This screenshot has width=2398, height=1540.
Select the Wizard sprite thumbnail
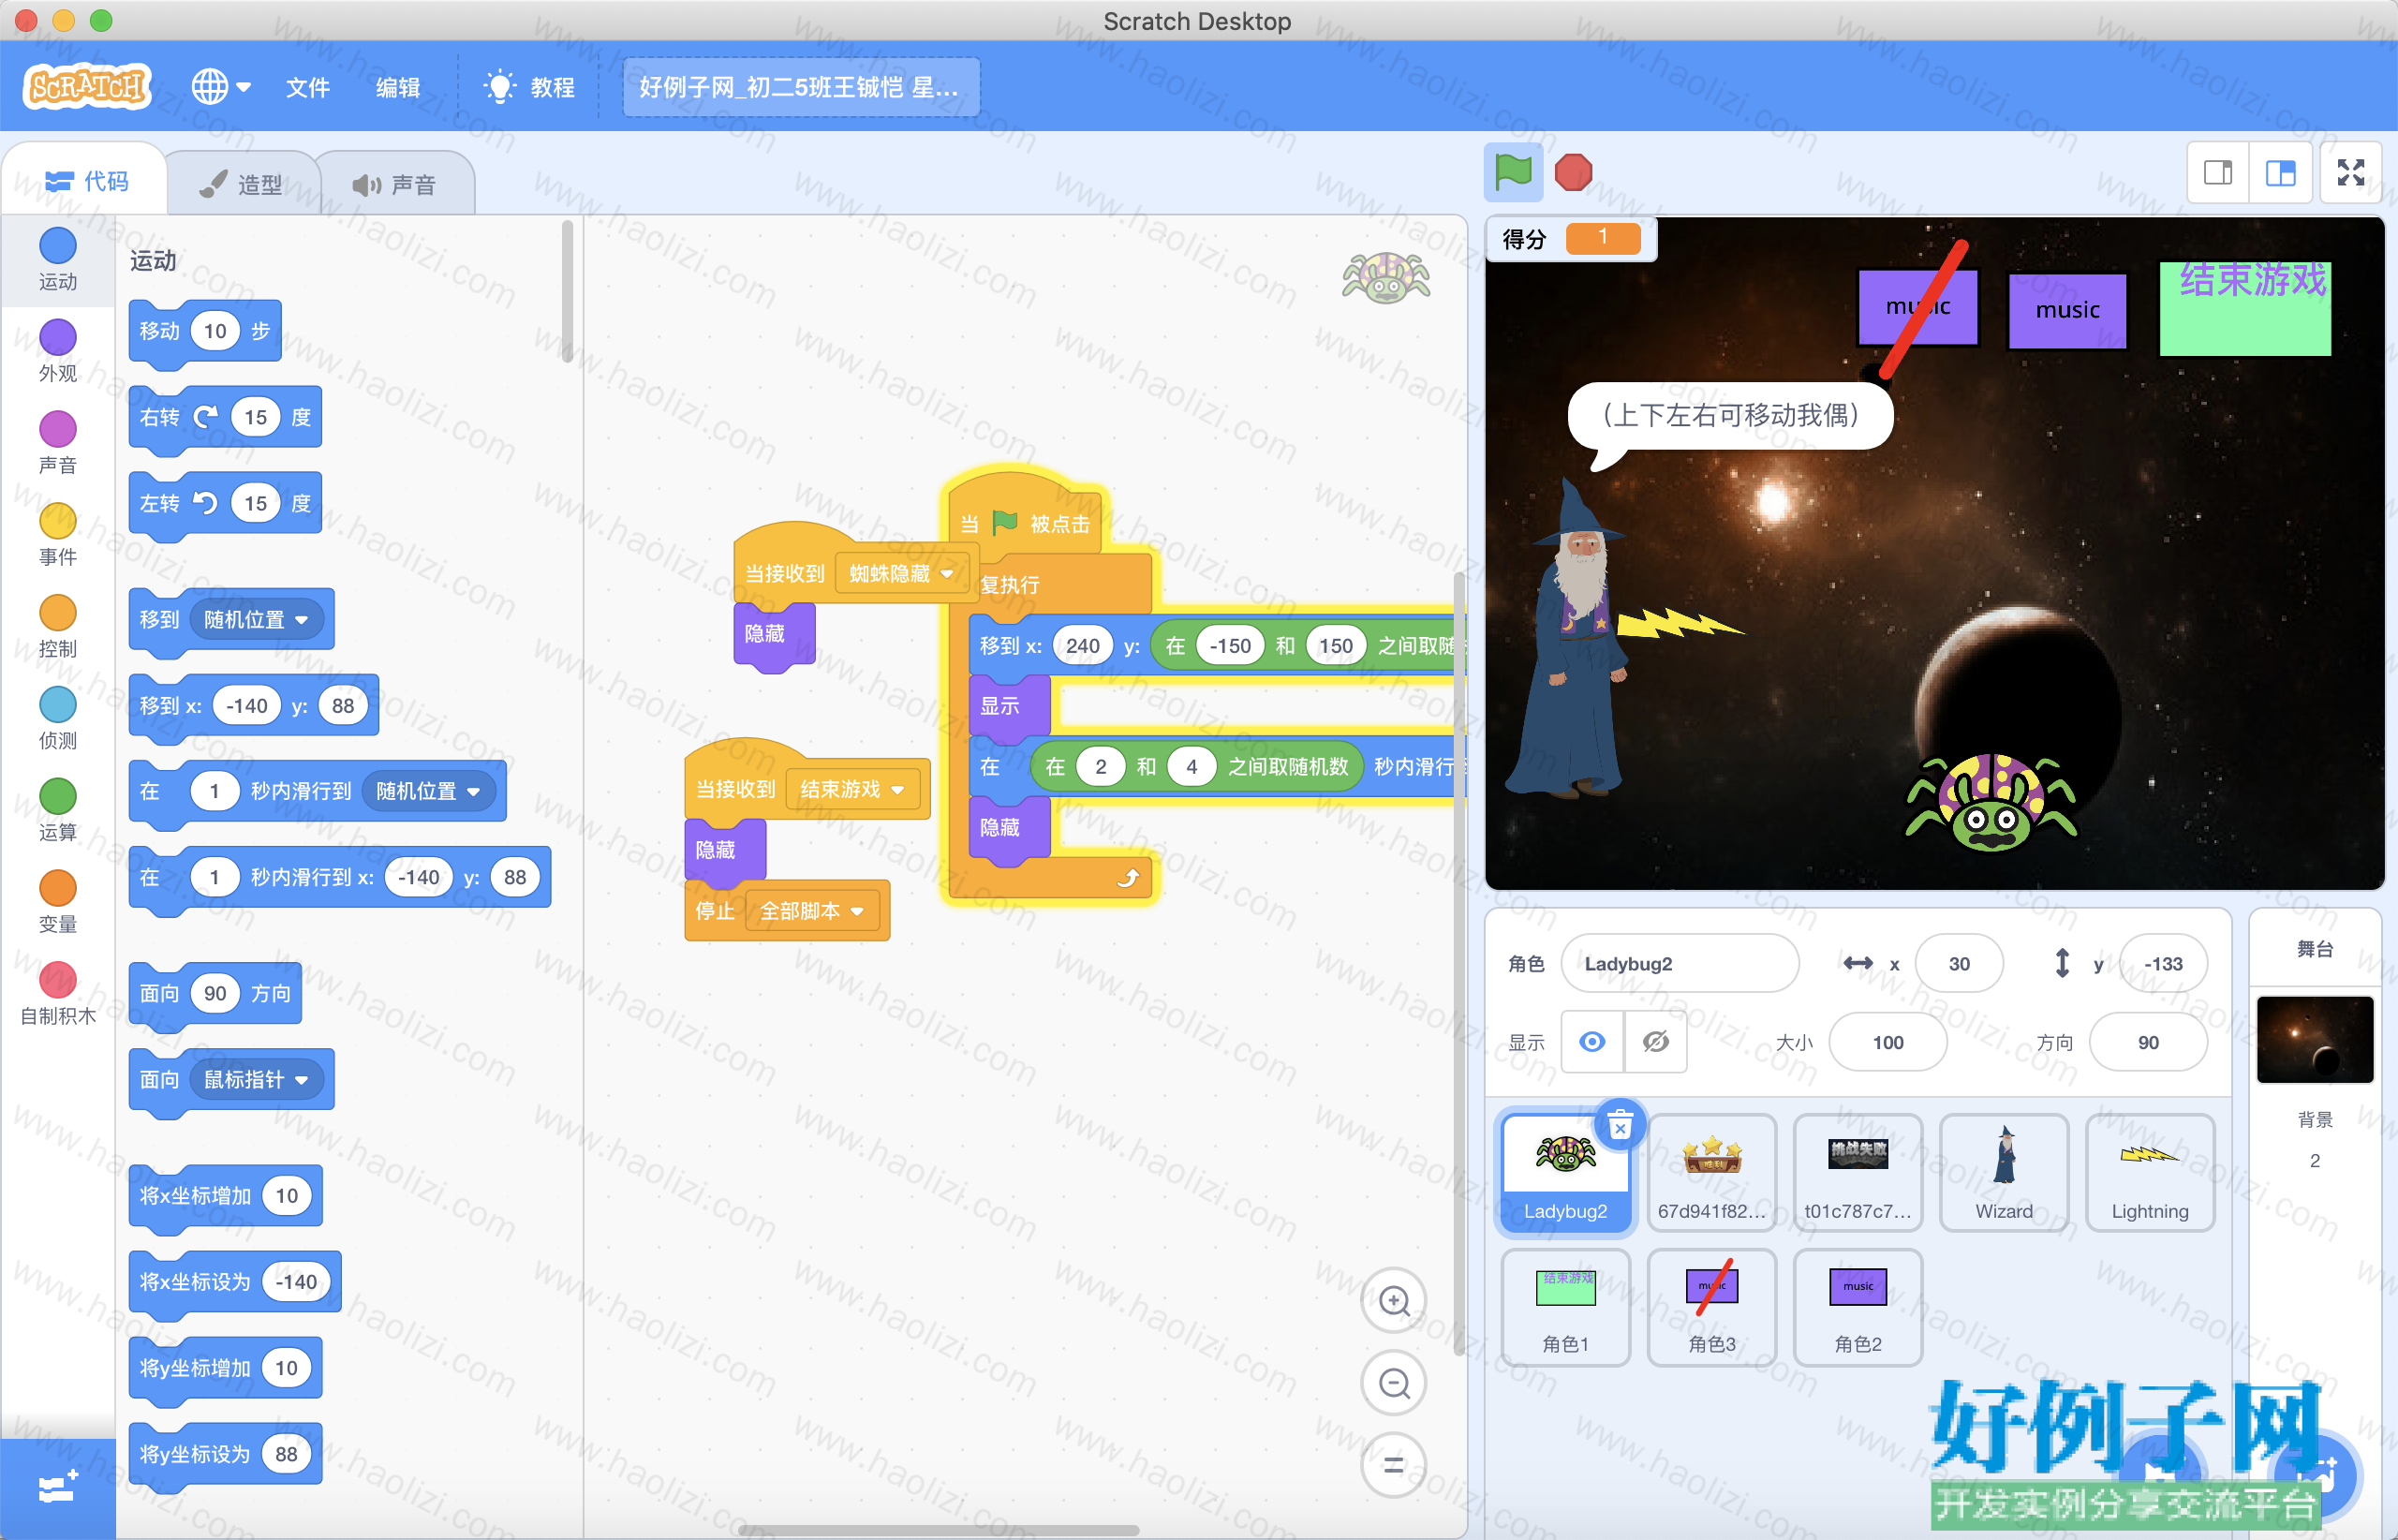click(x=2004, y=1172)
